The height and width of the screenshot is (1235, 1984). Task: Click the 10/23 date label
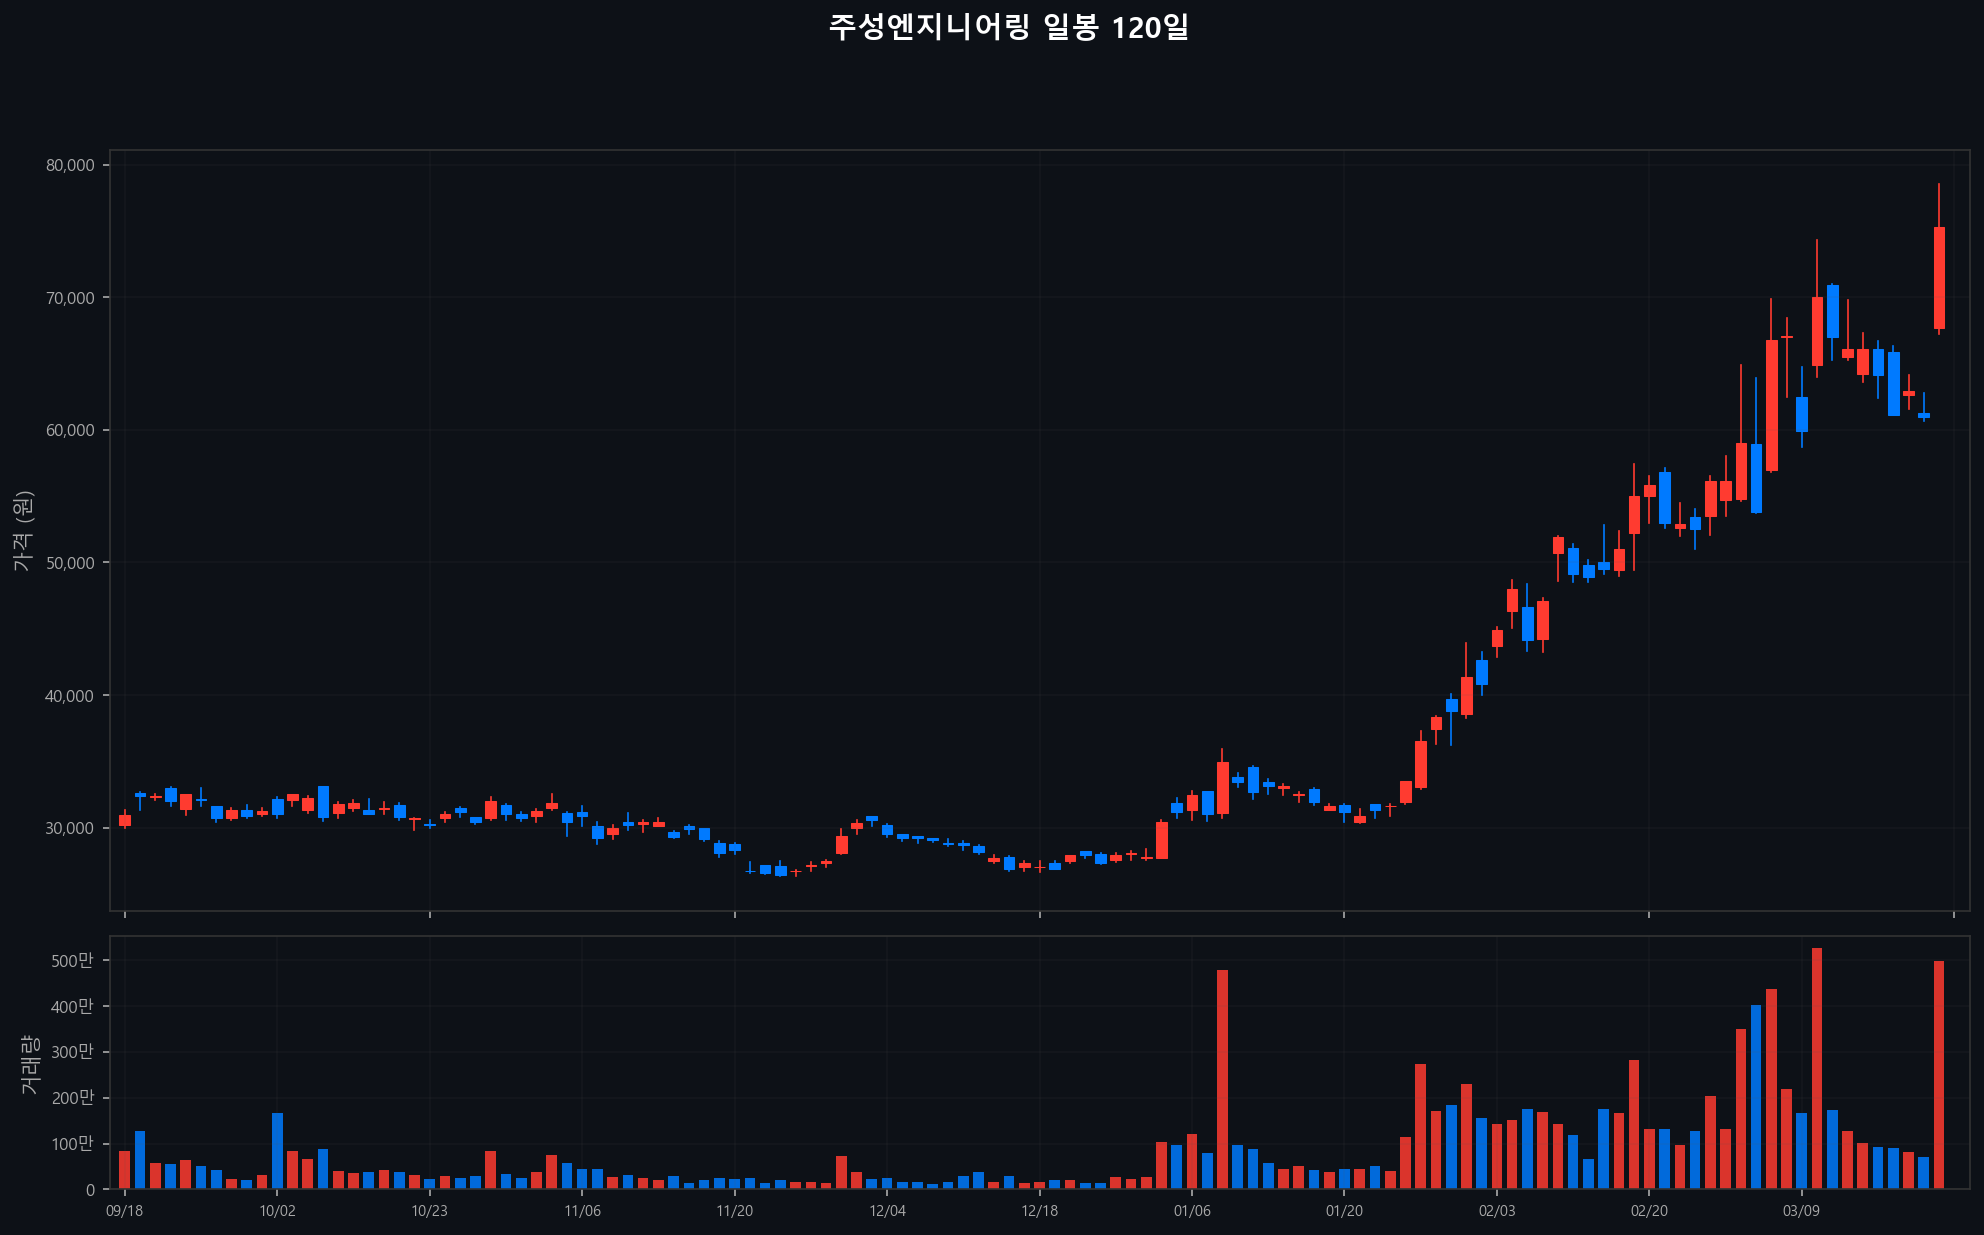(x=429, y=1211)
